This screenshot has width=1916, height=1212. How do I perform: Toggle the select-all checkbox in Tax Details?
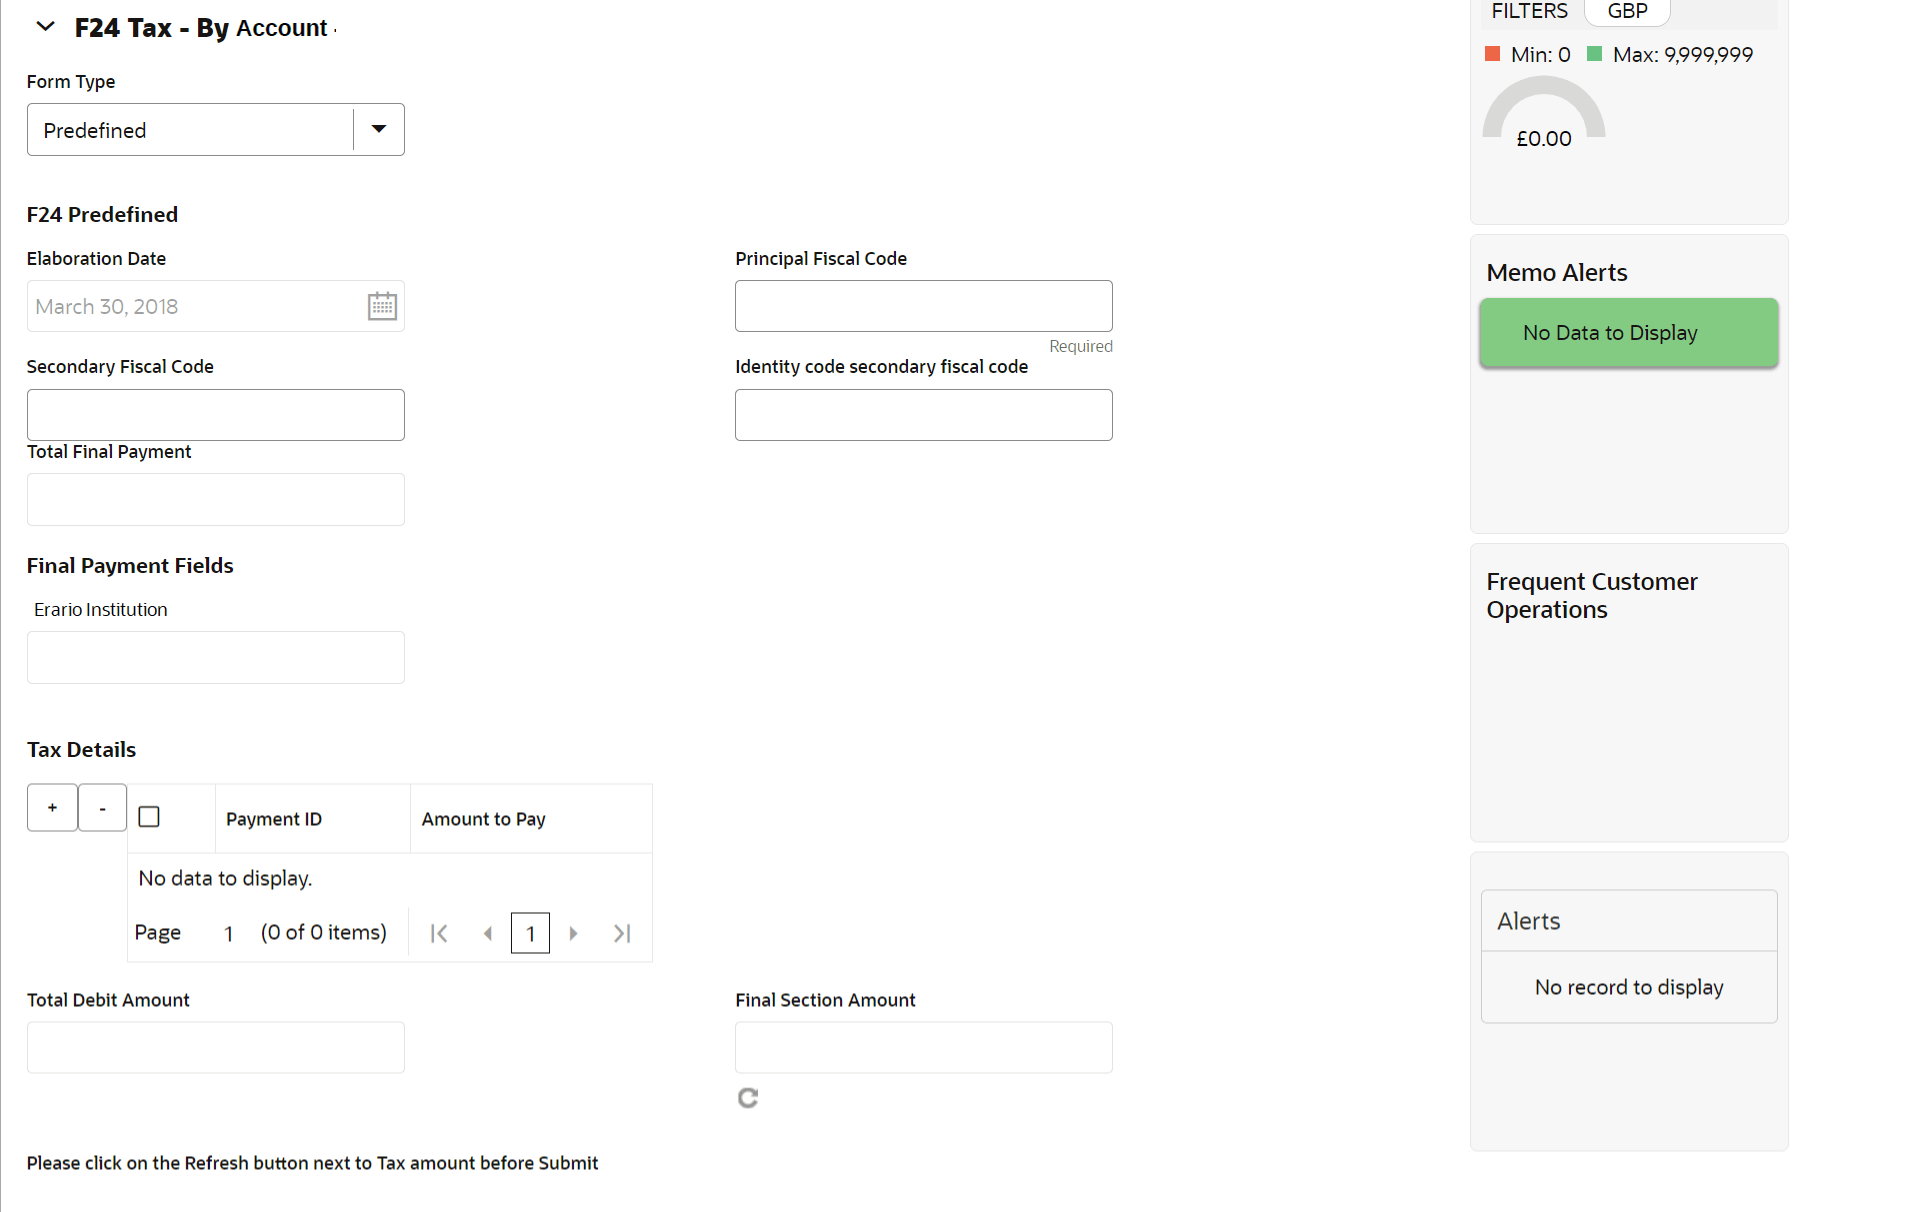[149, 817]
